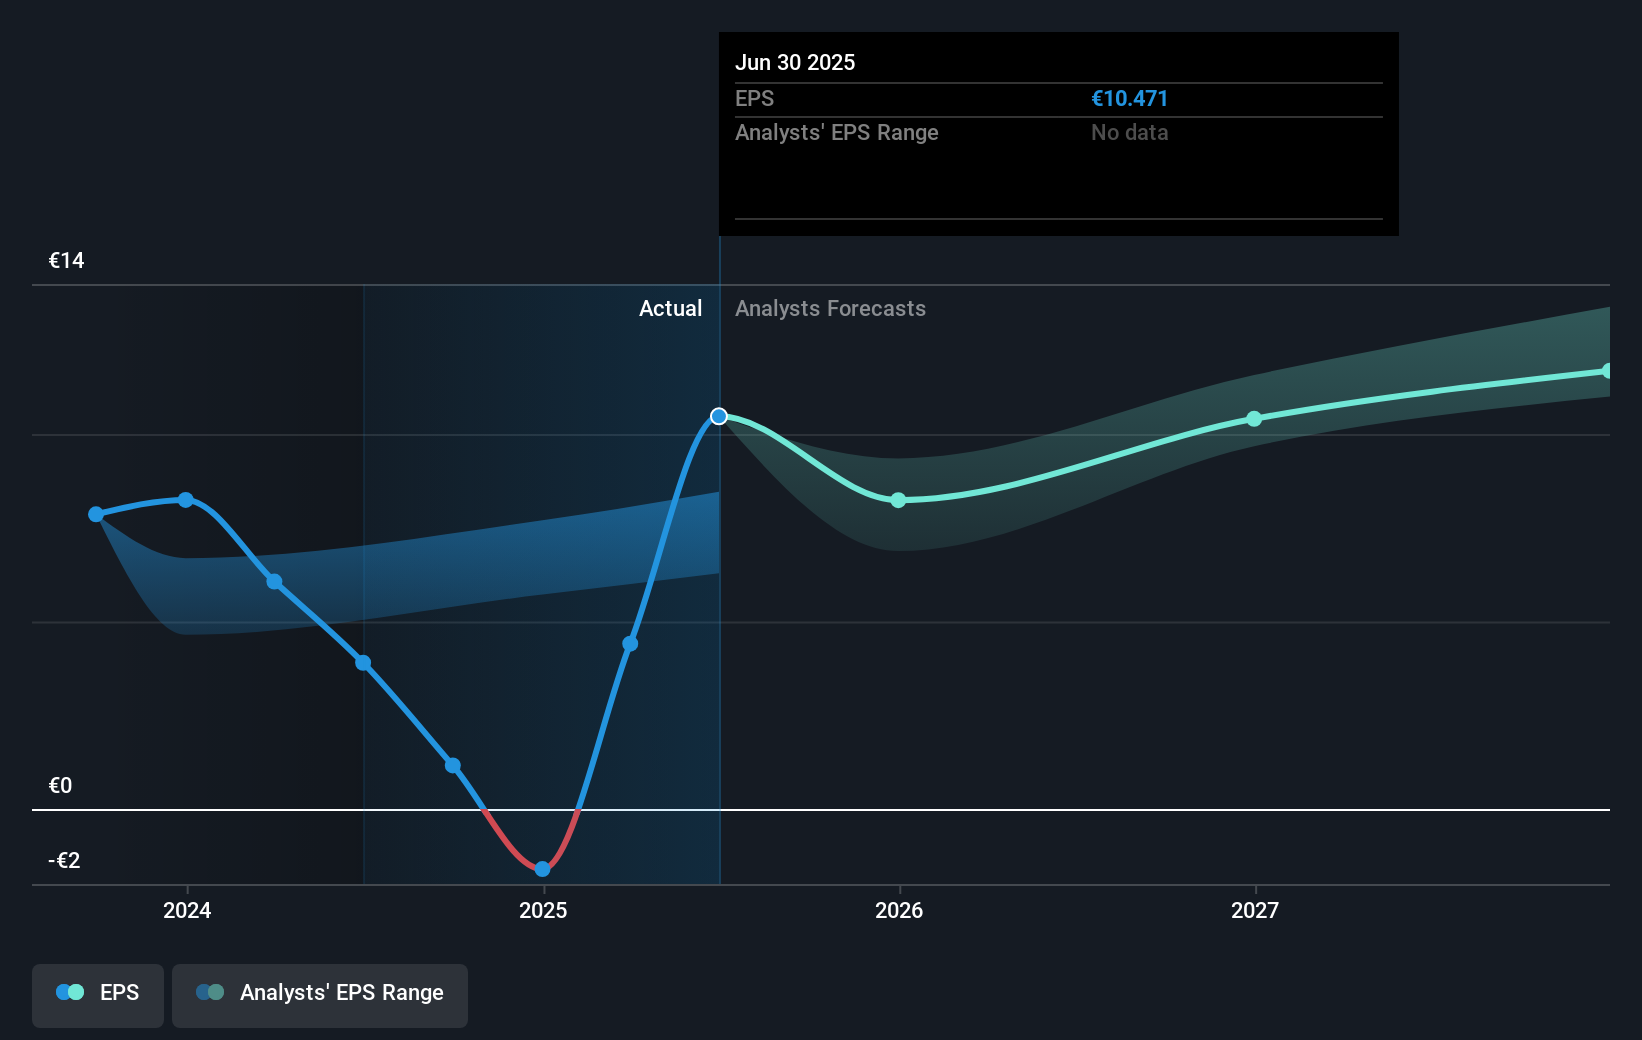Expand the Analysts' EPS Range row
Viewport: 1642px width, 1040px height.
point(837,132)
